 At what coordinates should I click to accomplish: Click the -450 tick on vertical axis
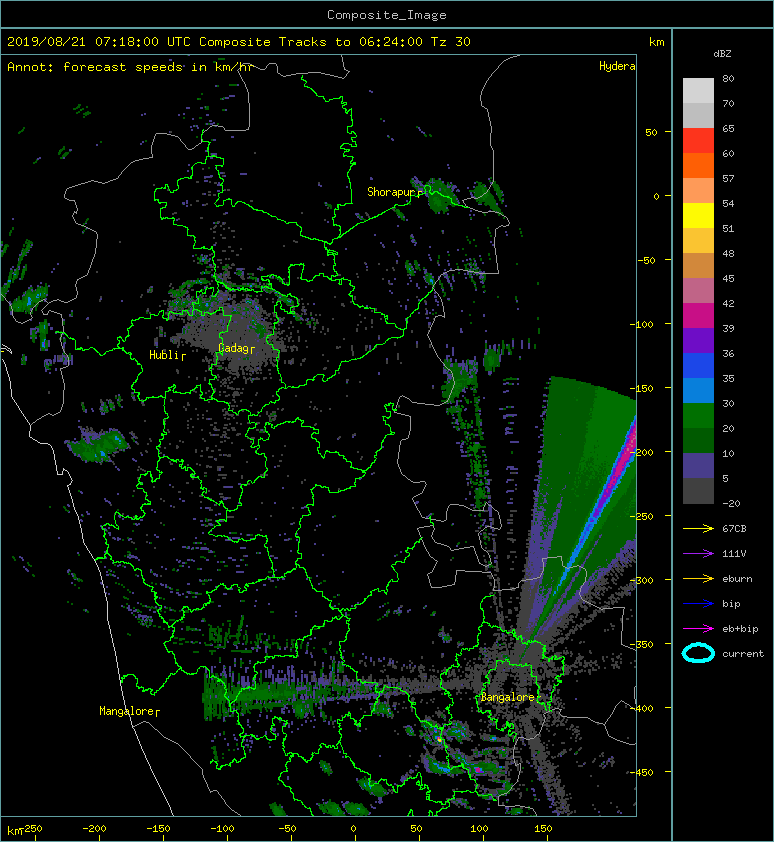point(642,772)
